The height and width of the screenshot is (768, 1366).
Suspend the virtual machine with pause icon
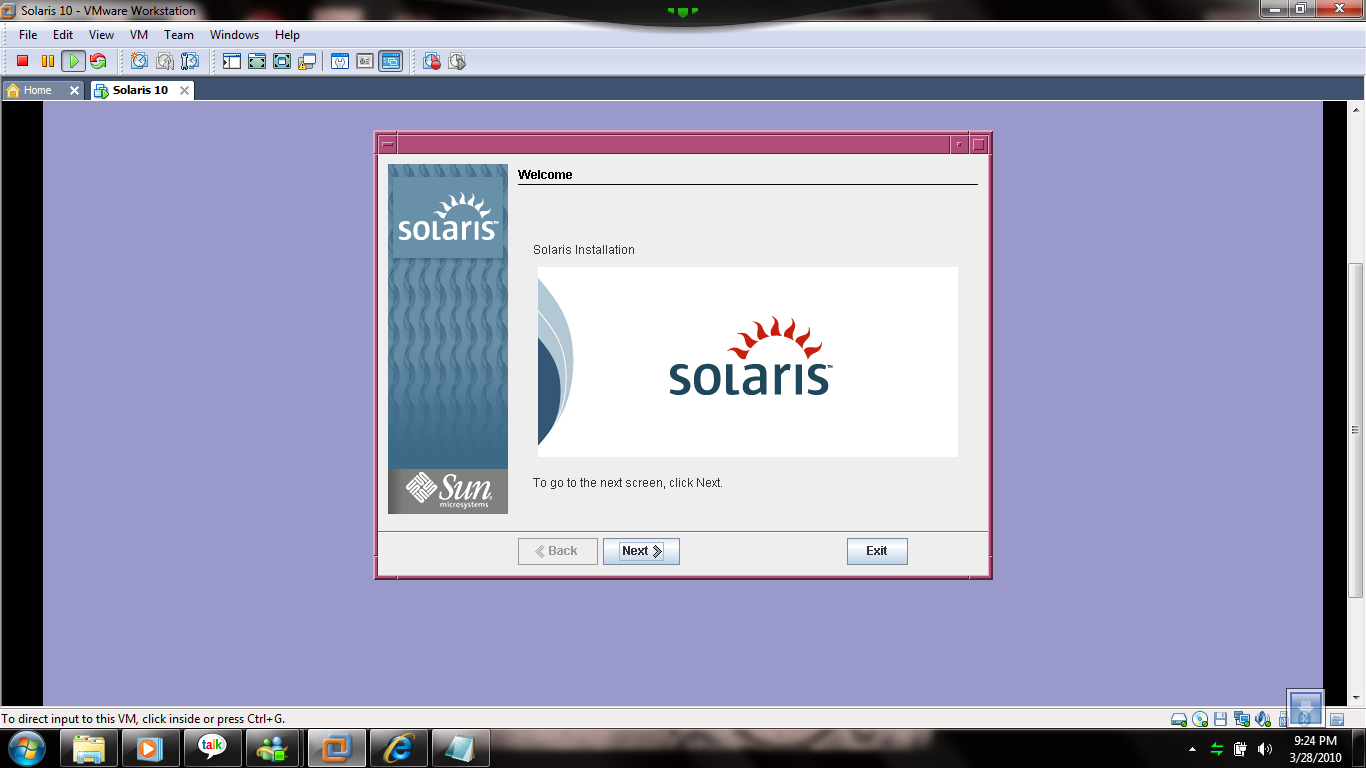pyautogui.click(x=47, y=62)
